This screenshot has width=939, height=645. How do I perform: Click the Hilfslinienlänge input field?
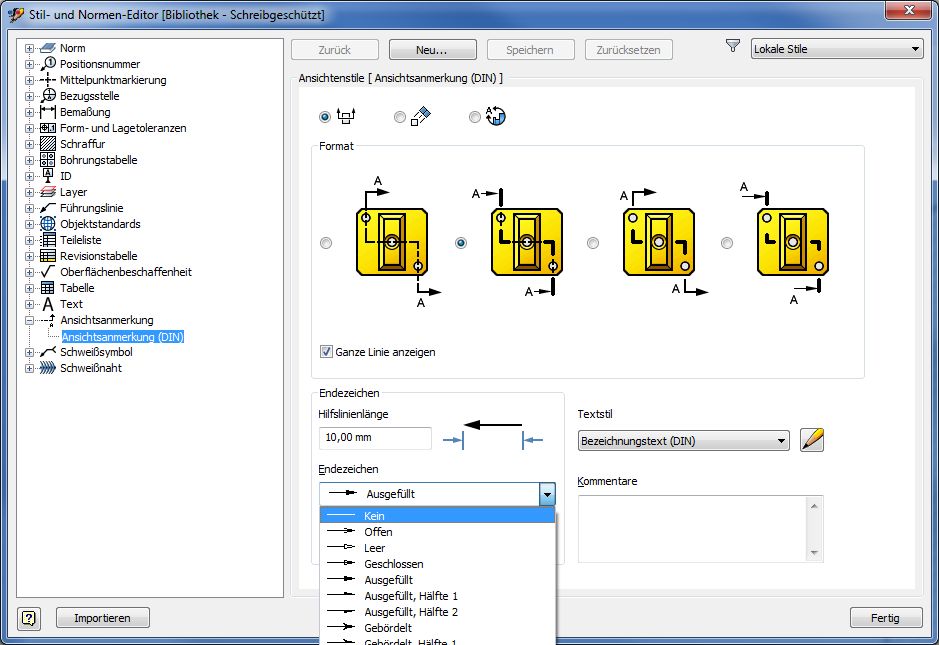375,438
